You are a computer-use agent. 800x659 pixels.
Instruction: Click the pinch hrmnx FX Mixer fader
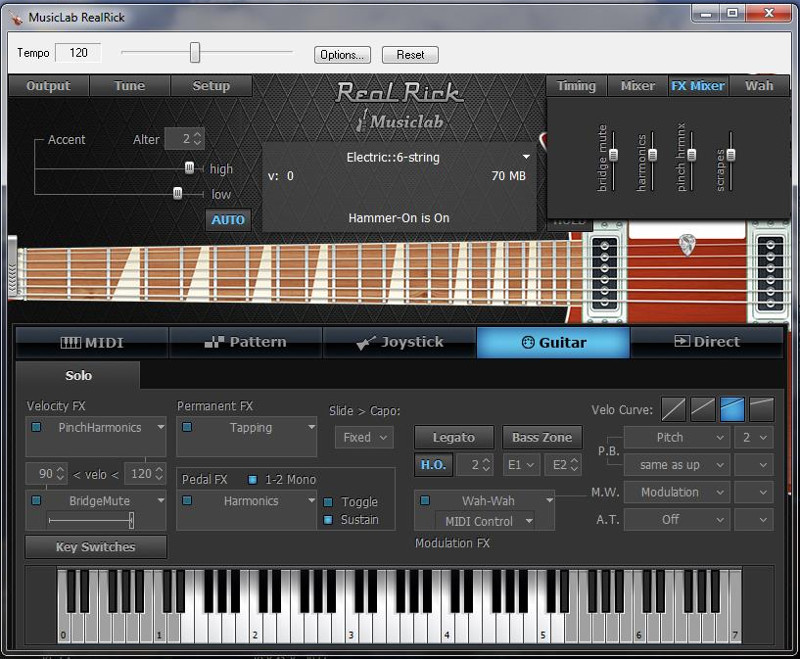click(x=692, y=155)
